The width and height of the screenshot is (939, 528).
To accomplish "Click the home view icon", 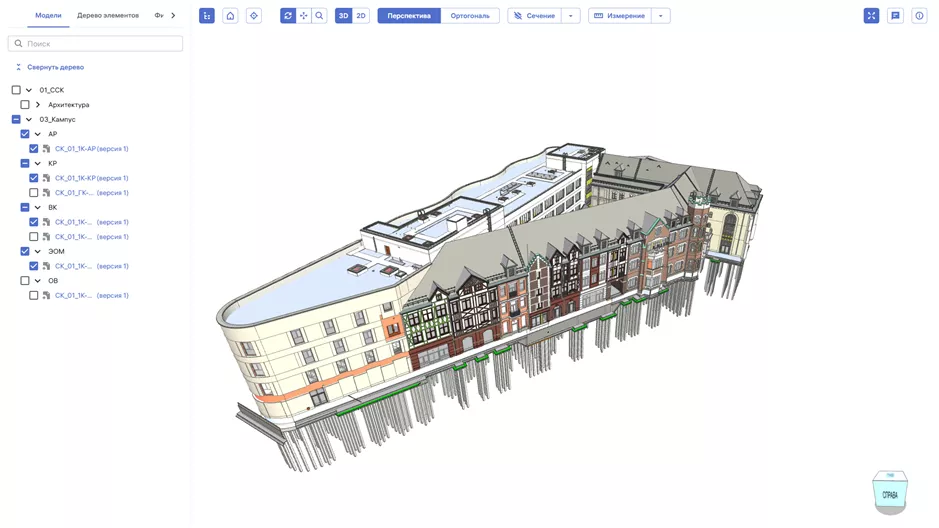I will coord(230,16).
